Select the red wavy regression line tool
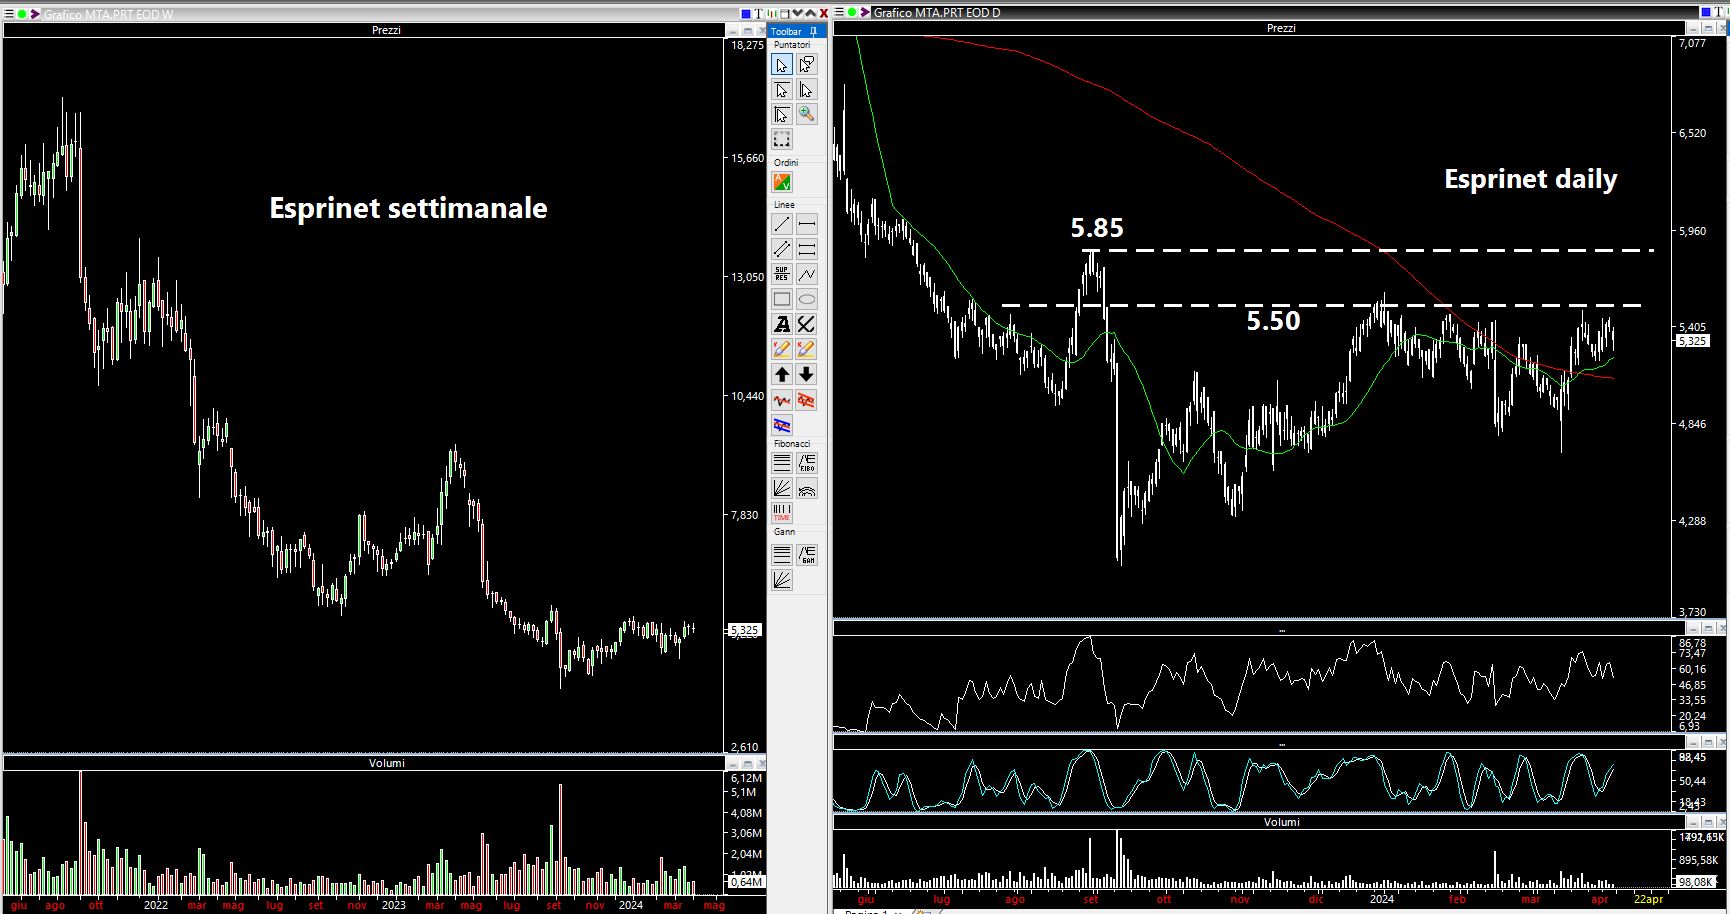Image resolution: width=1730 pixels, height=914 pixels. click(x=782, y=400)
